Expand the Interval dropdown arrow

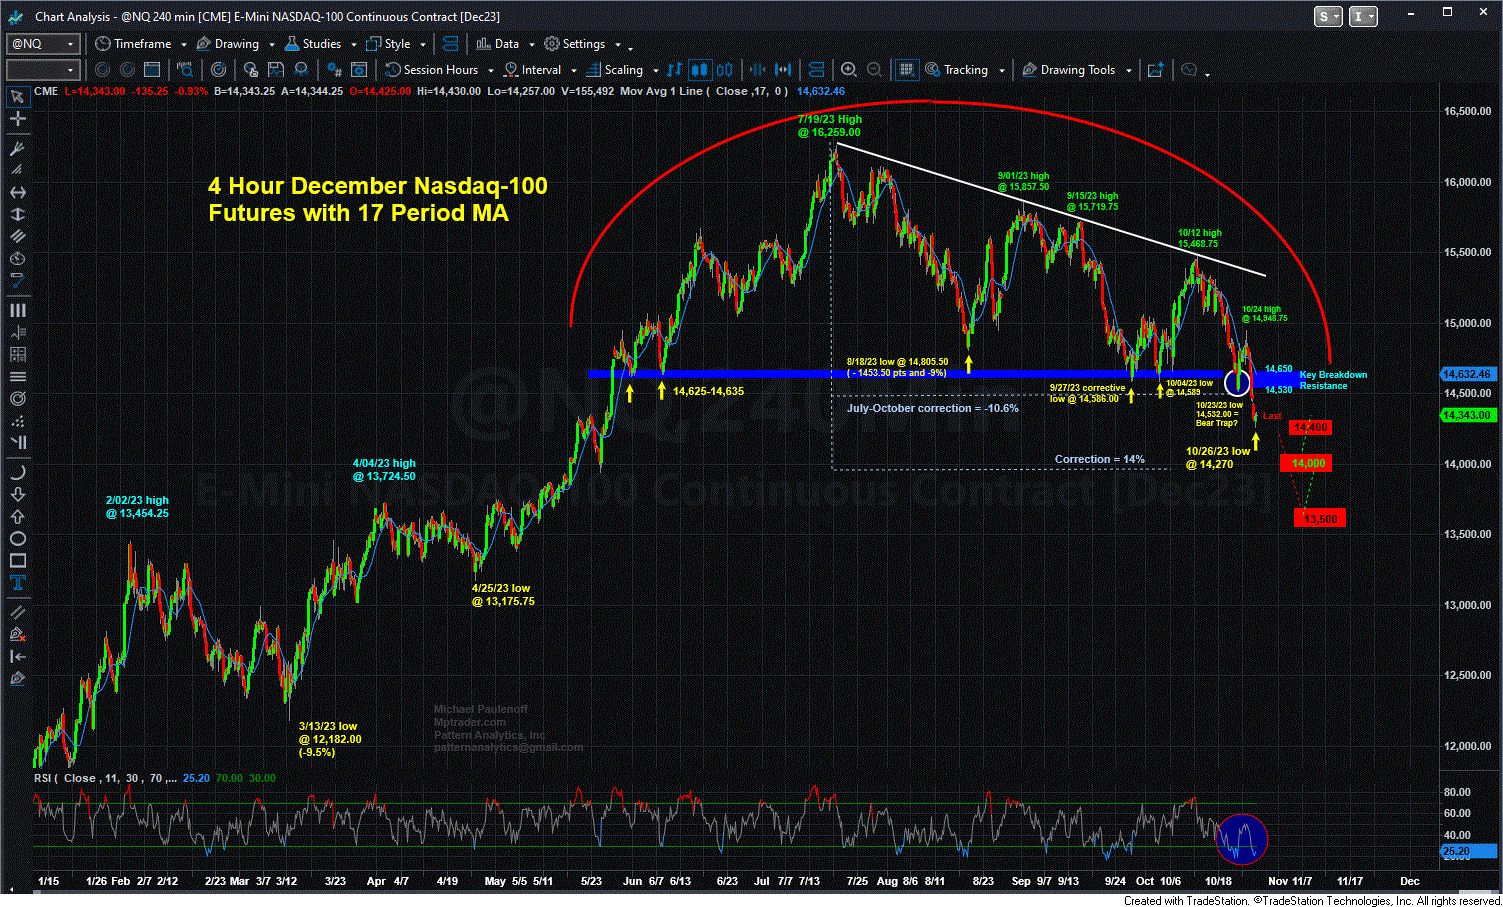[x=573, y=71]
